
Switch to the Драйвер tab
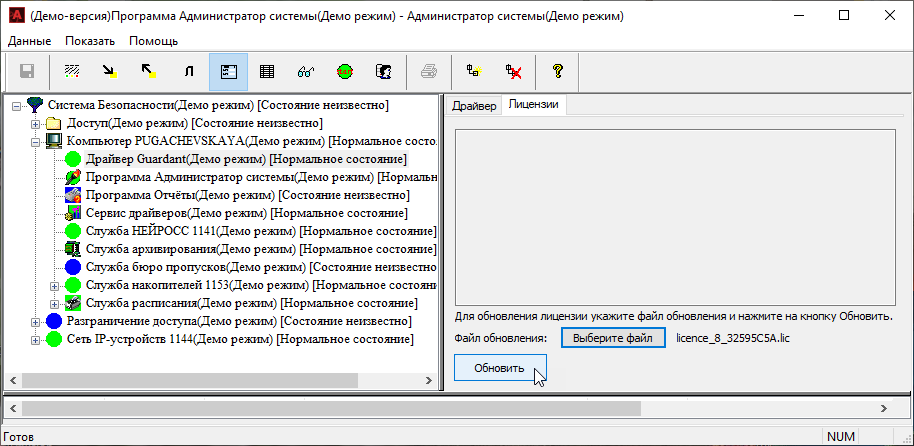coord(473,106)
